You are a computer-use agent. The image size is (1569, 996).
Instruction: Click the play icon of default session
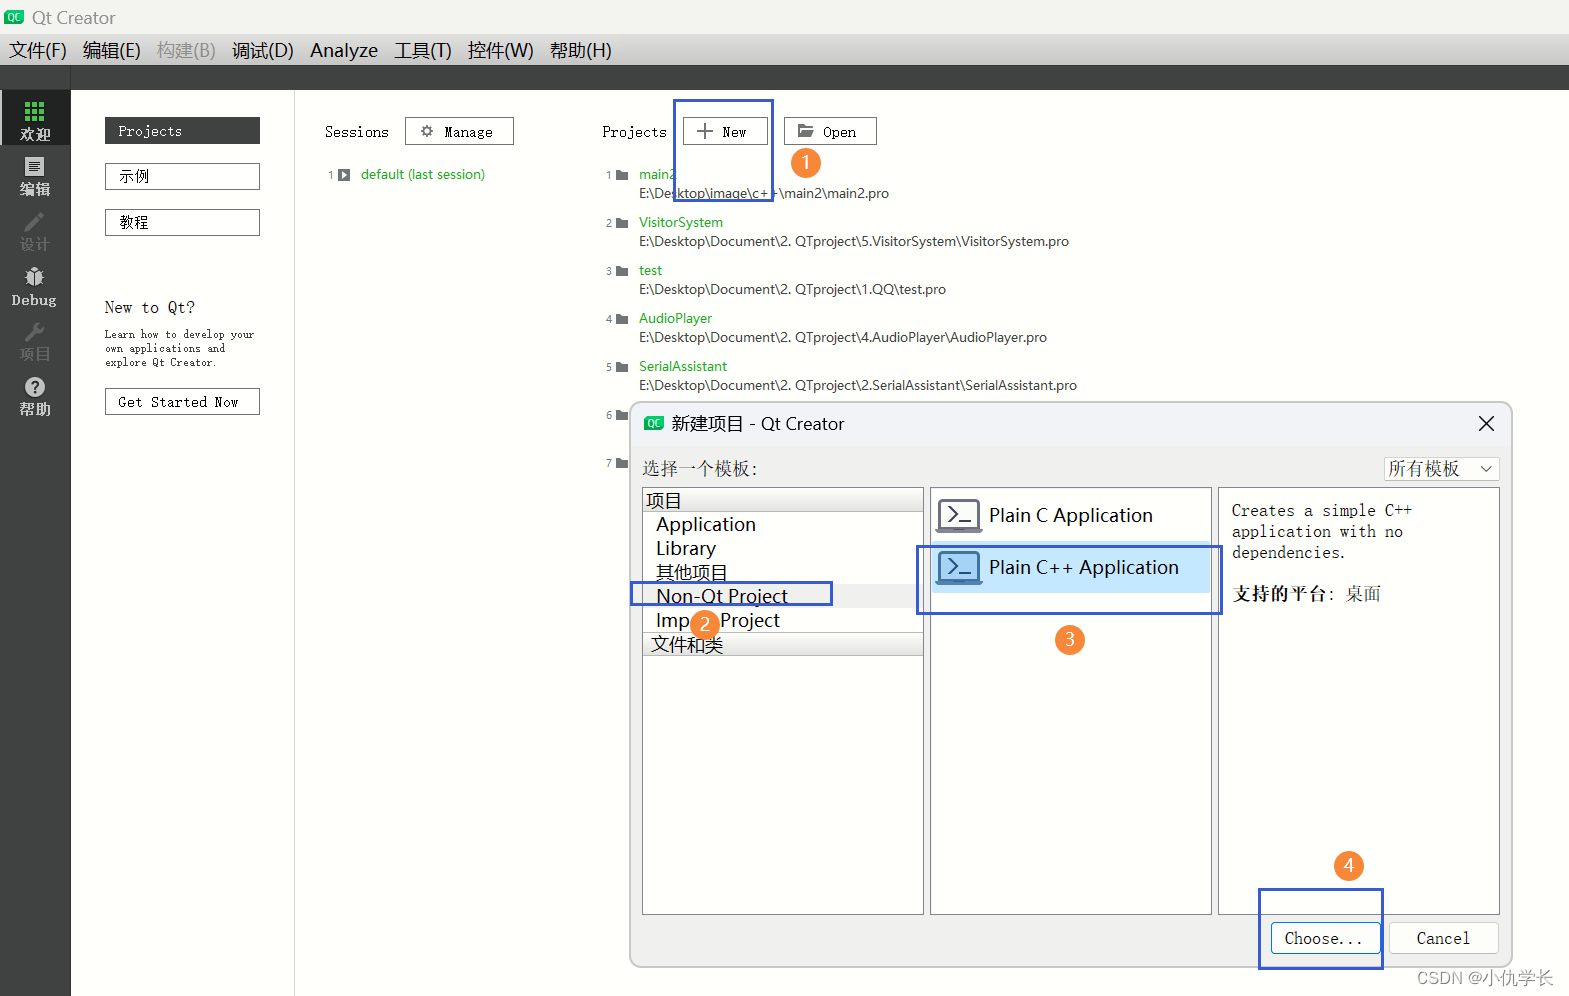344,175
